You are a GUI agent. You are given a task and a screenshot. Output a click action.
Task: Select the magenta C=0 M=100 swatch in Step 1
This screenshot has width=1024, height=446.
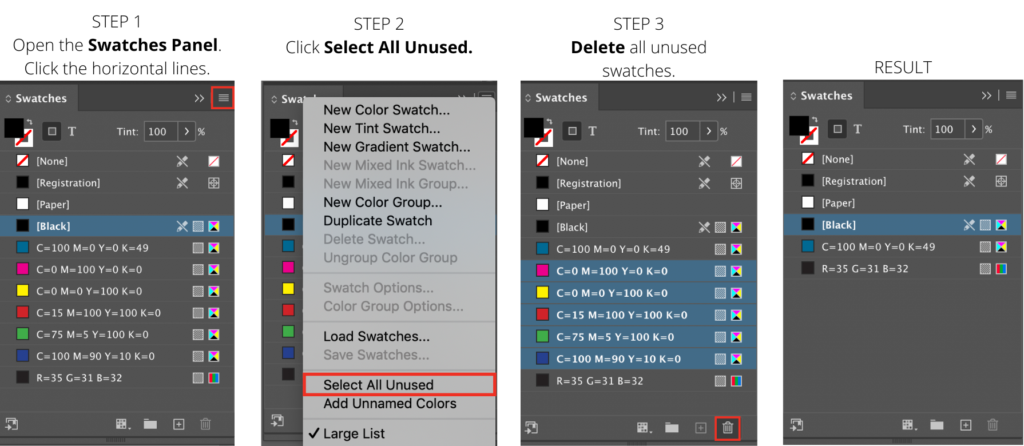point(117,270)
